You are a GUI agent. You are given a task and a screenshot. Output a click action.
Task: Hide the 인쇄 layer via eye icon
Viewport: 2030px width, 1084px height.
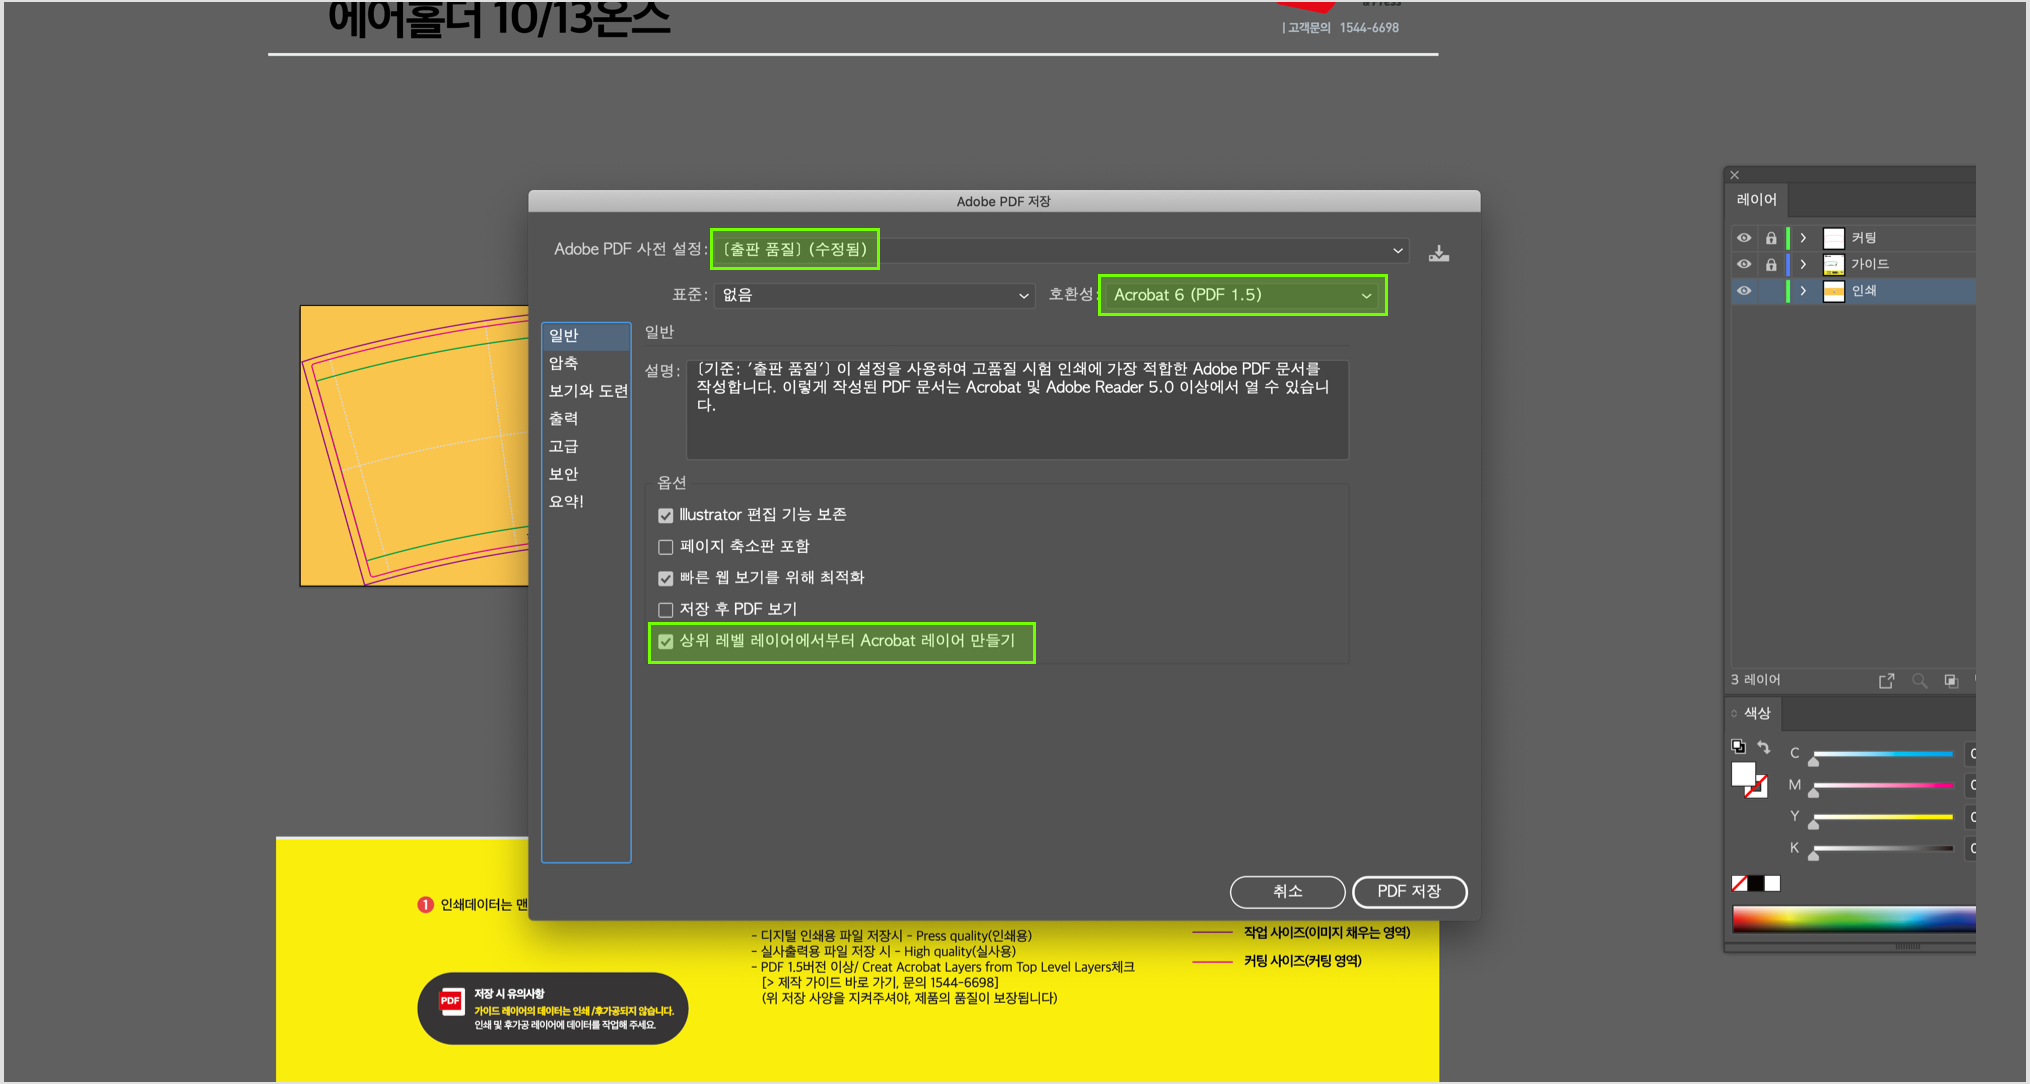click(x=1744, y=291)
